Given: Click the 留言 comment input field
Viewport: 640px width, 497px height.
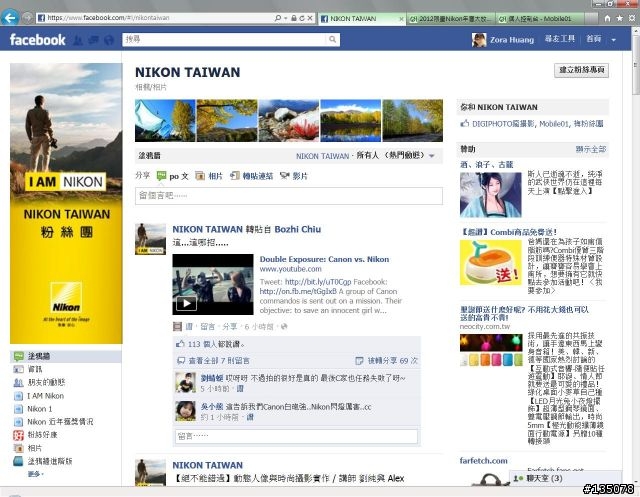Looking at the screenshot, I should point(296,436).
